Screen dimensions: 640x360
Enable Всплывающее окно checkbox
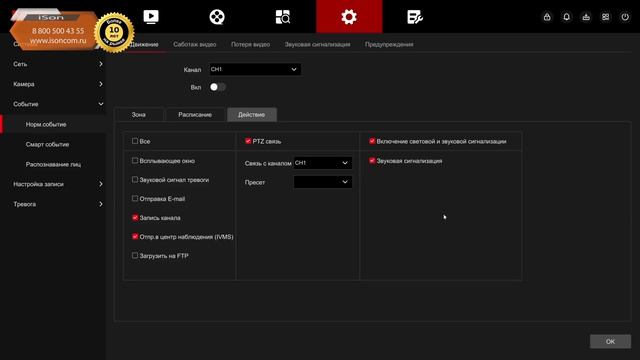coord(135,160)
